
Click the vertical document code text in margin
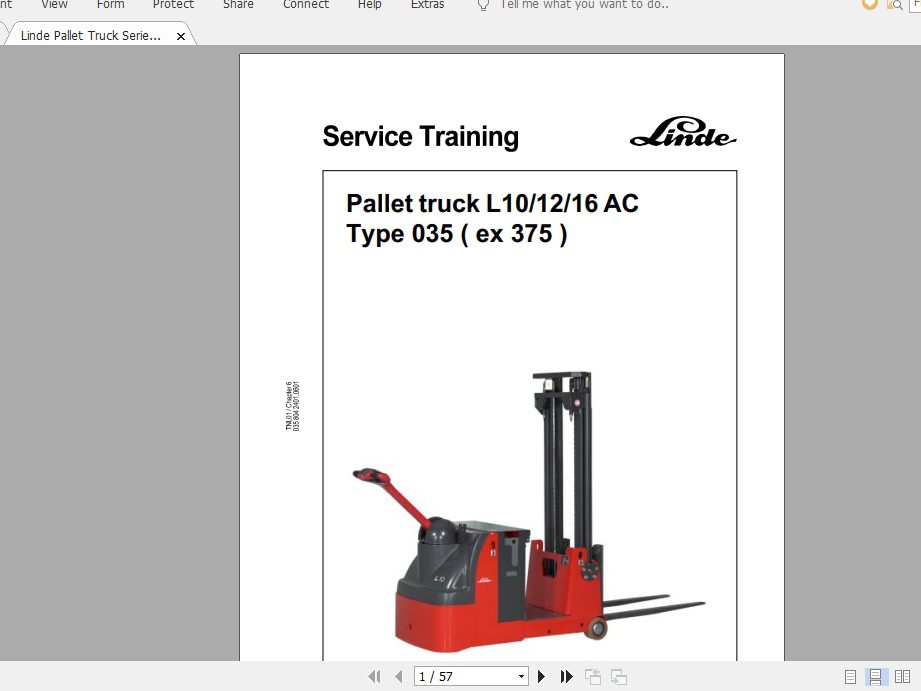[293, 406]
